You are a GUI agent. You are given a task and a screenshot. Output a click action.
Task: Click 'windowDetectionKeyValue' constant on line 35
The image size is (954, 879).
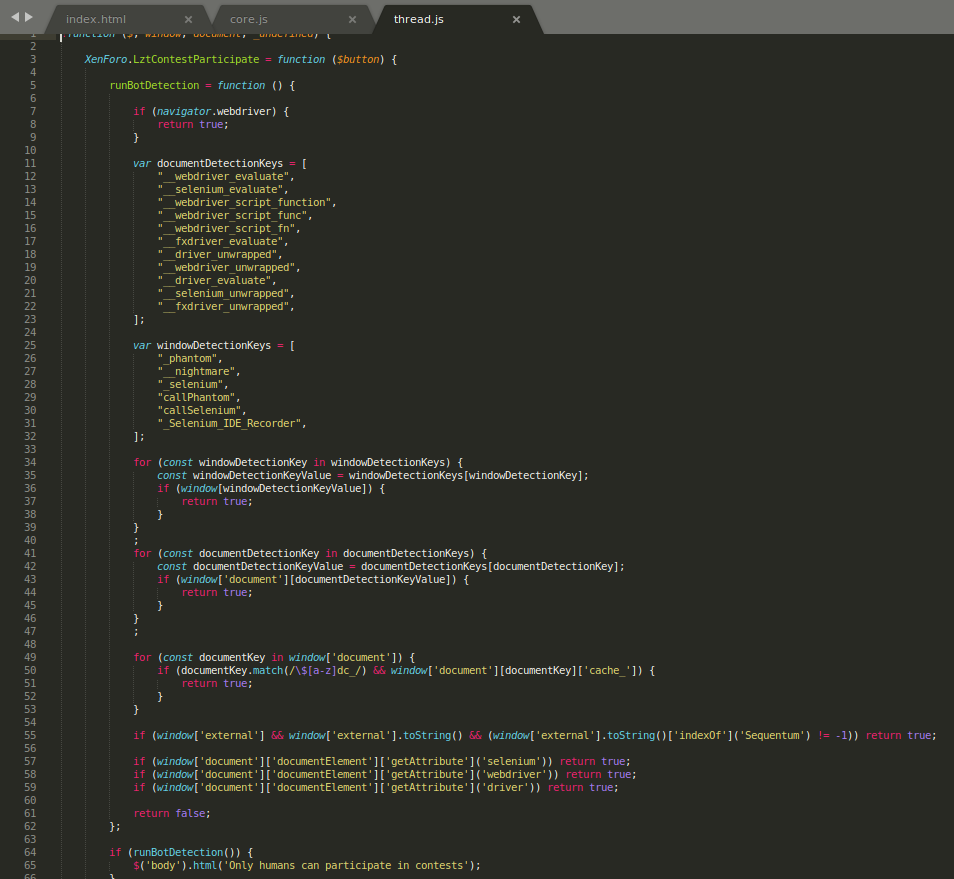tap(262, 476)
